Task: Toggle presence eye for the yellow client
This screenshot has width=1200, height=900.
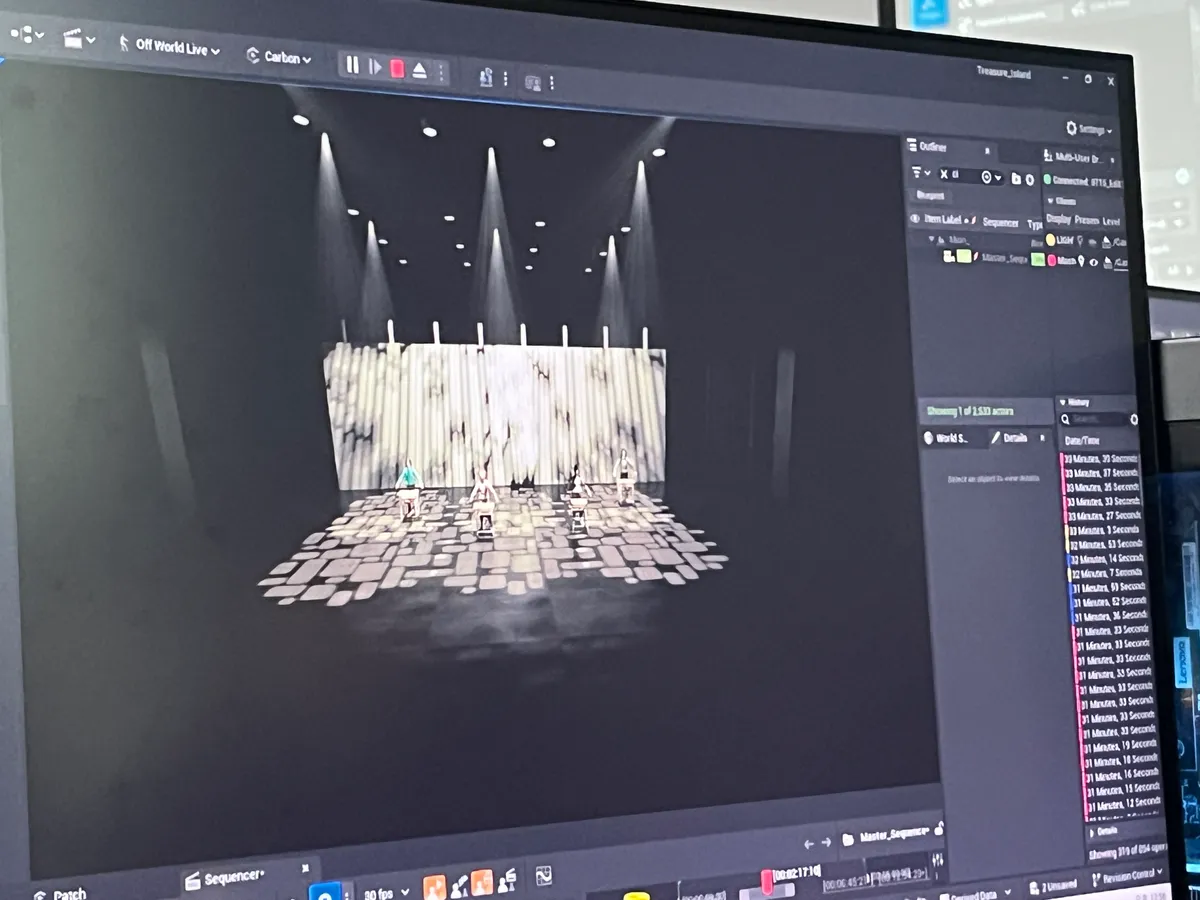Action: pos(1094,241)
